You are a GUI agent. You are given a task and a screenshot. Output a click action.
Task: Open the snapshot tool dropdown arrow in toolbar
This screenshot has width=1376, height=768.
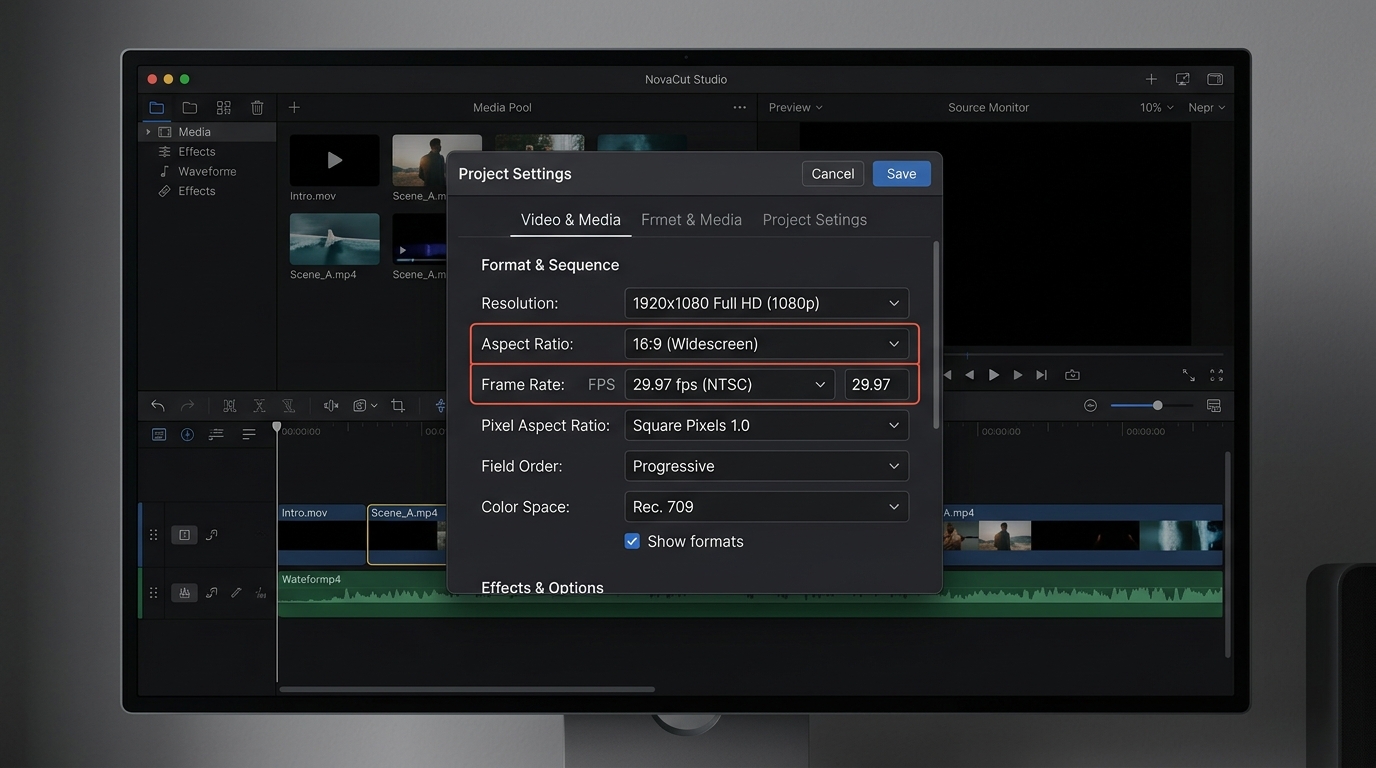click(374, 405)
